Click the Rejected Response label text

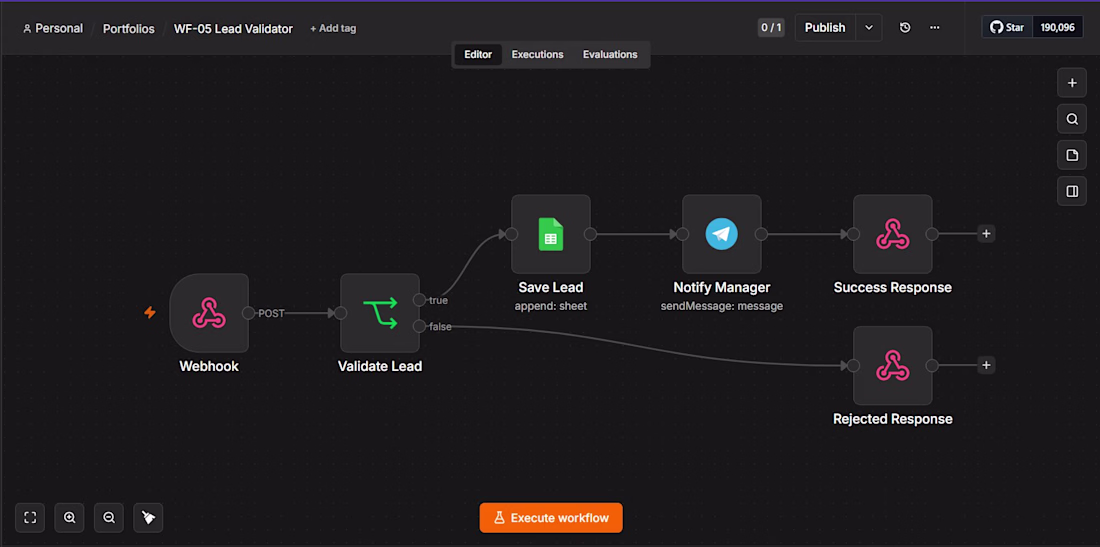click(892, 419)
